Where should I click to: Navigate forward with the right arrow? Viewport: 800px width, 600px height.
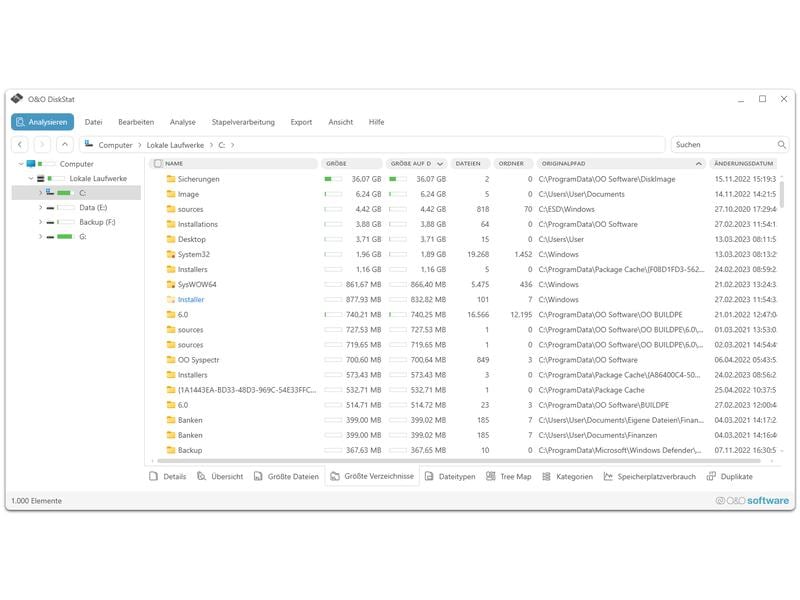pyautogui.click(x=42, y=145)
